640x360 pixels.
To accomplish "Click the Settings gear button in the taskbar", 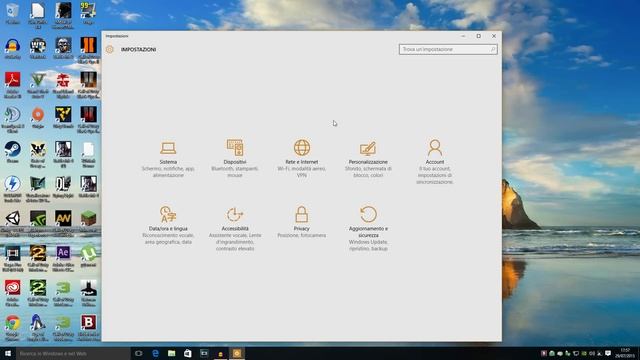I will click(x=237, y=353).
